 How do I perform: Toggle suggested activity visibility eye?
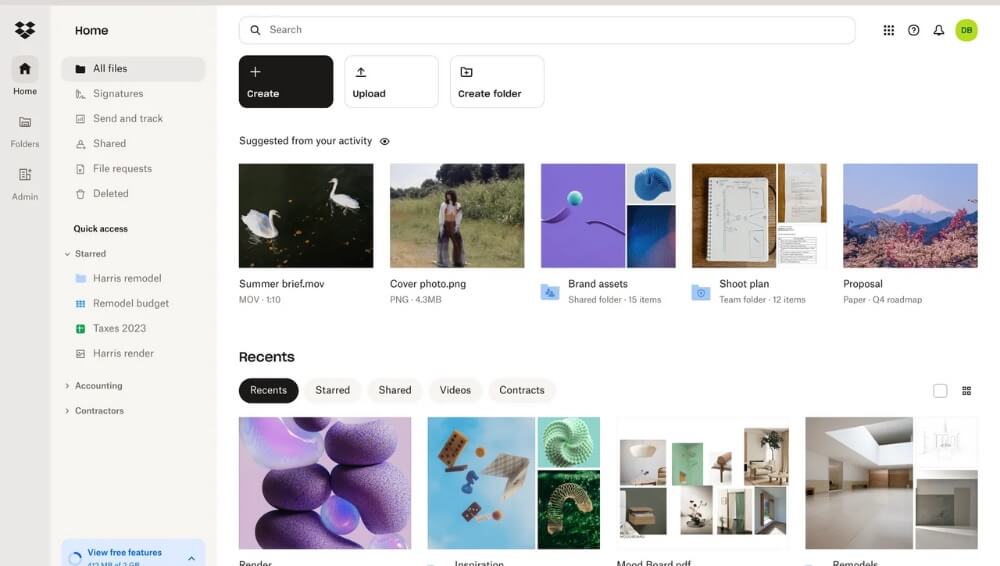[x=385, y=142]
